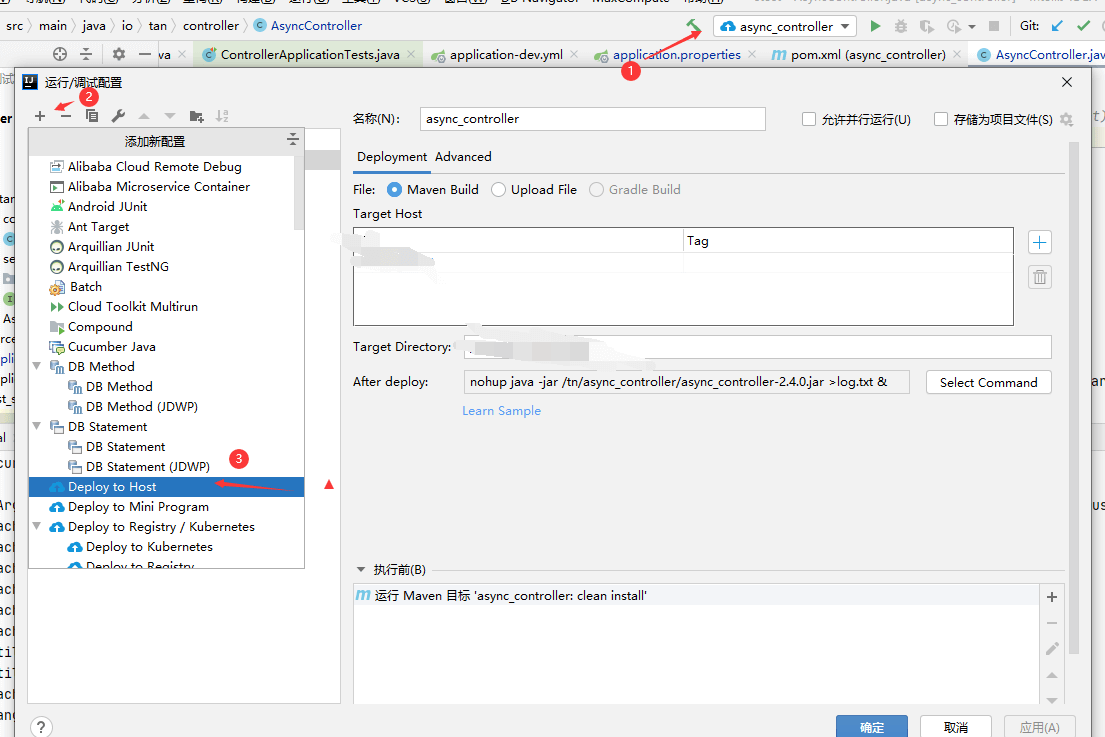The height and width of the screenshot is (737, 1105).
Task: Stop the process with stop square icon
Action: (x=994, y=26)
